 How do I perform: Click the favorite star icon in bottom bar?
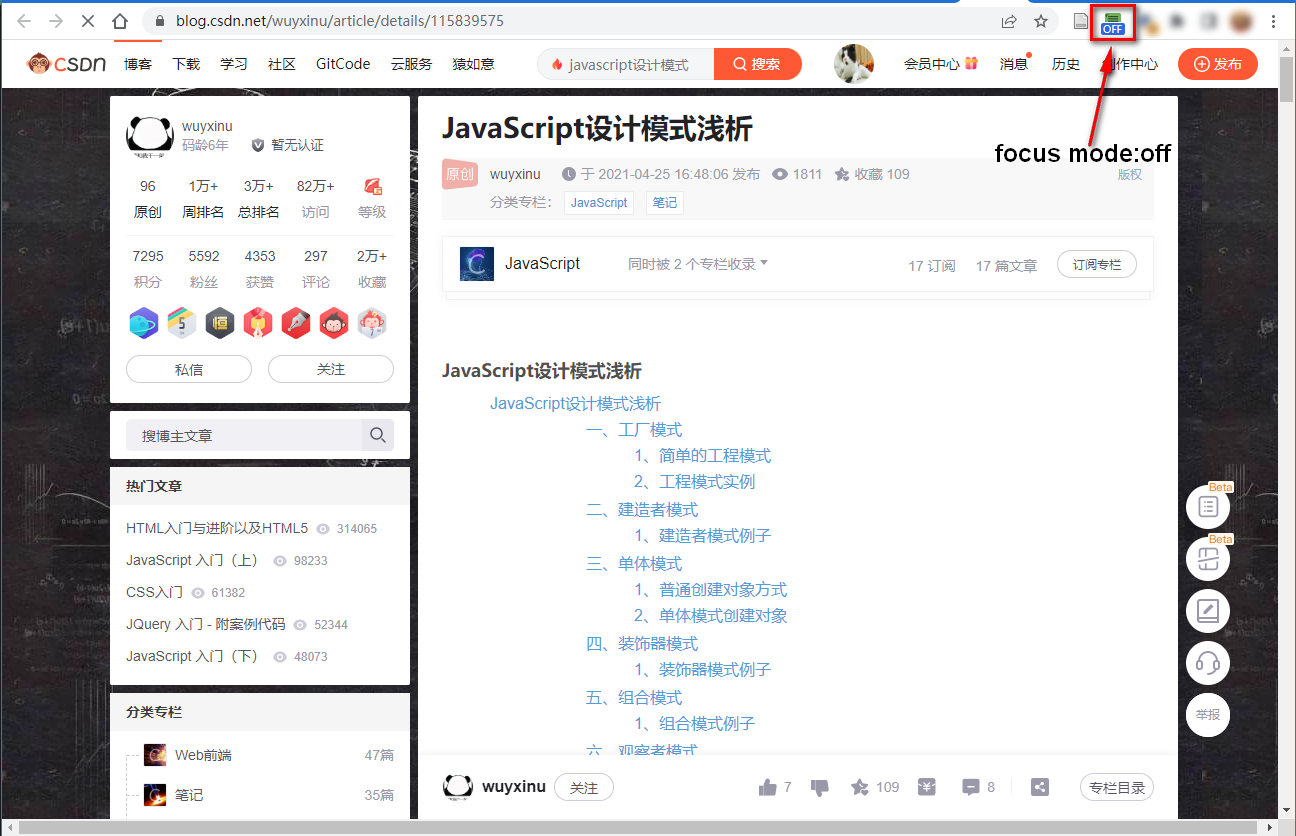(859, 787)
